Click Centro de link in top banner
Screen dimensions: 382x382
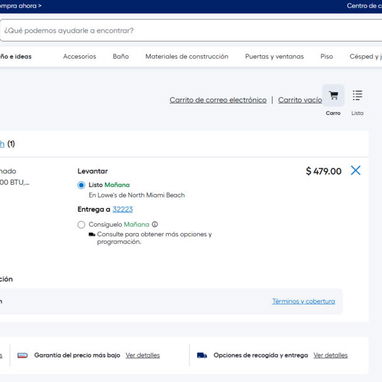tap(364, 6)
